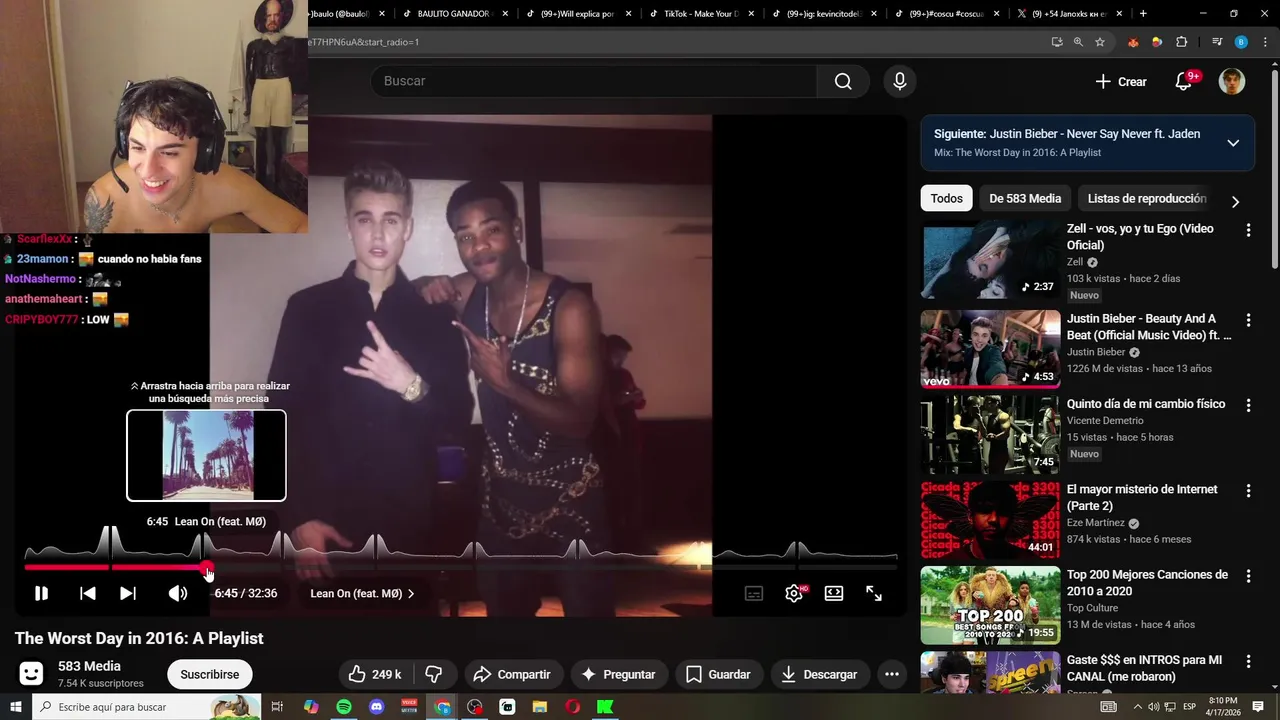
Task: Select the Listas de reproducción chip
Action: tap(1147, 198)
